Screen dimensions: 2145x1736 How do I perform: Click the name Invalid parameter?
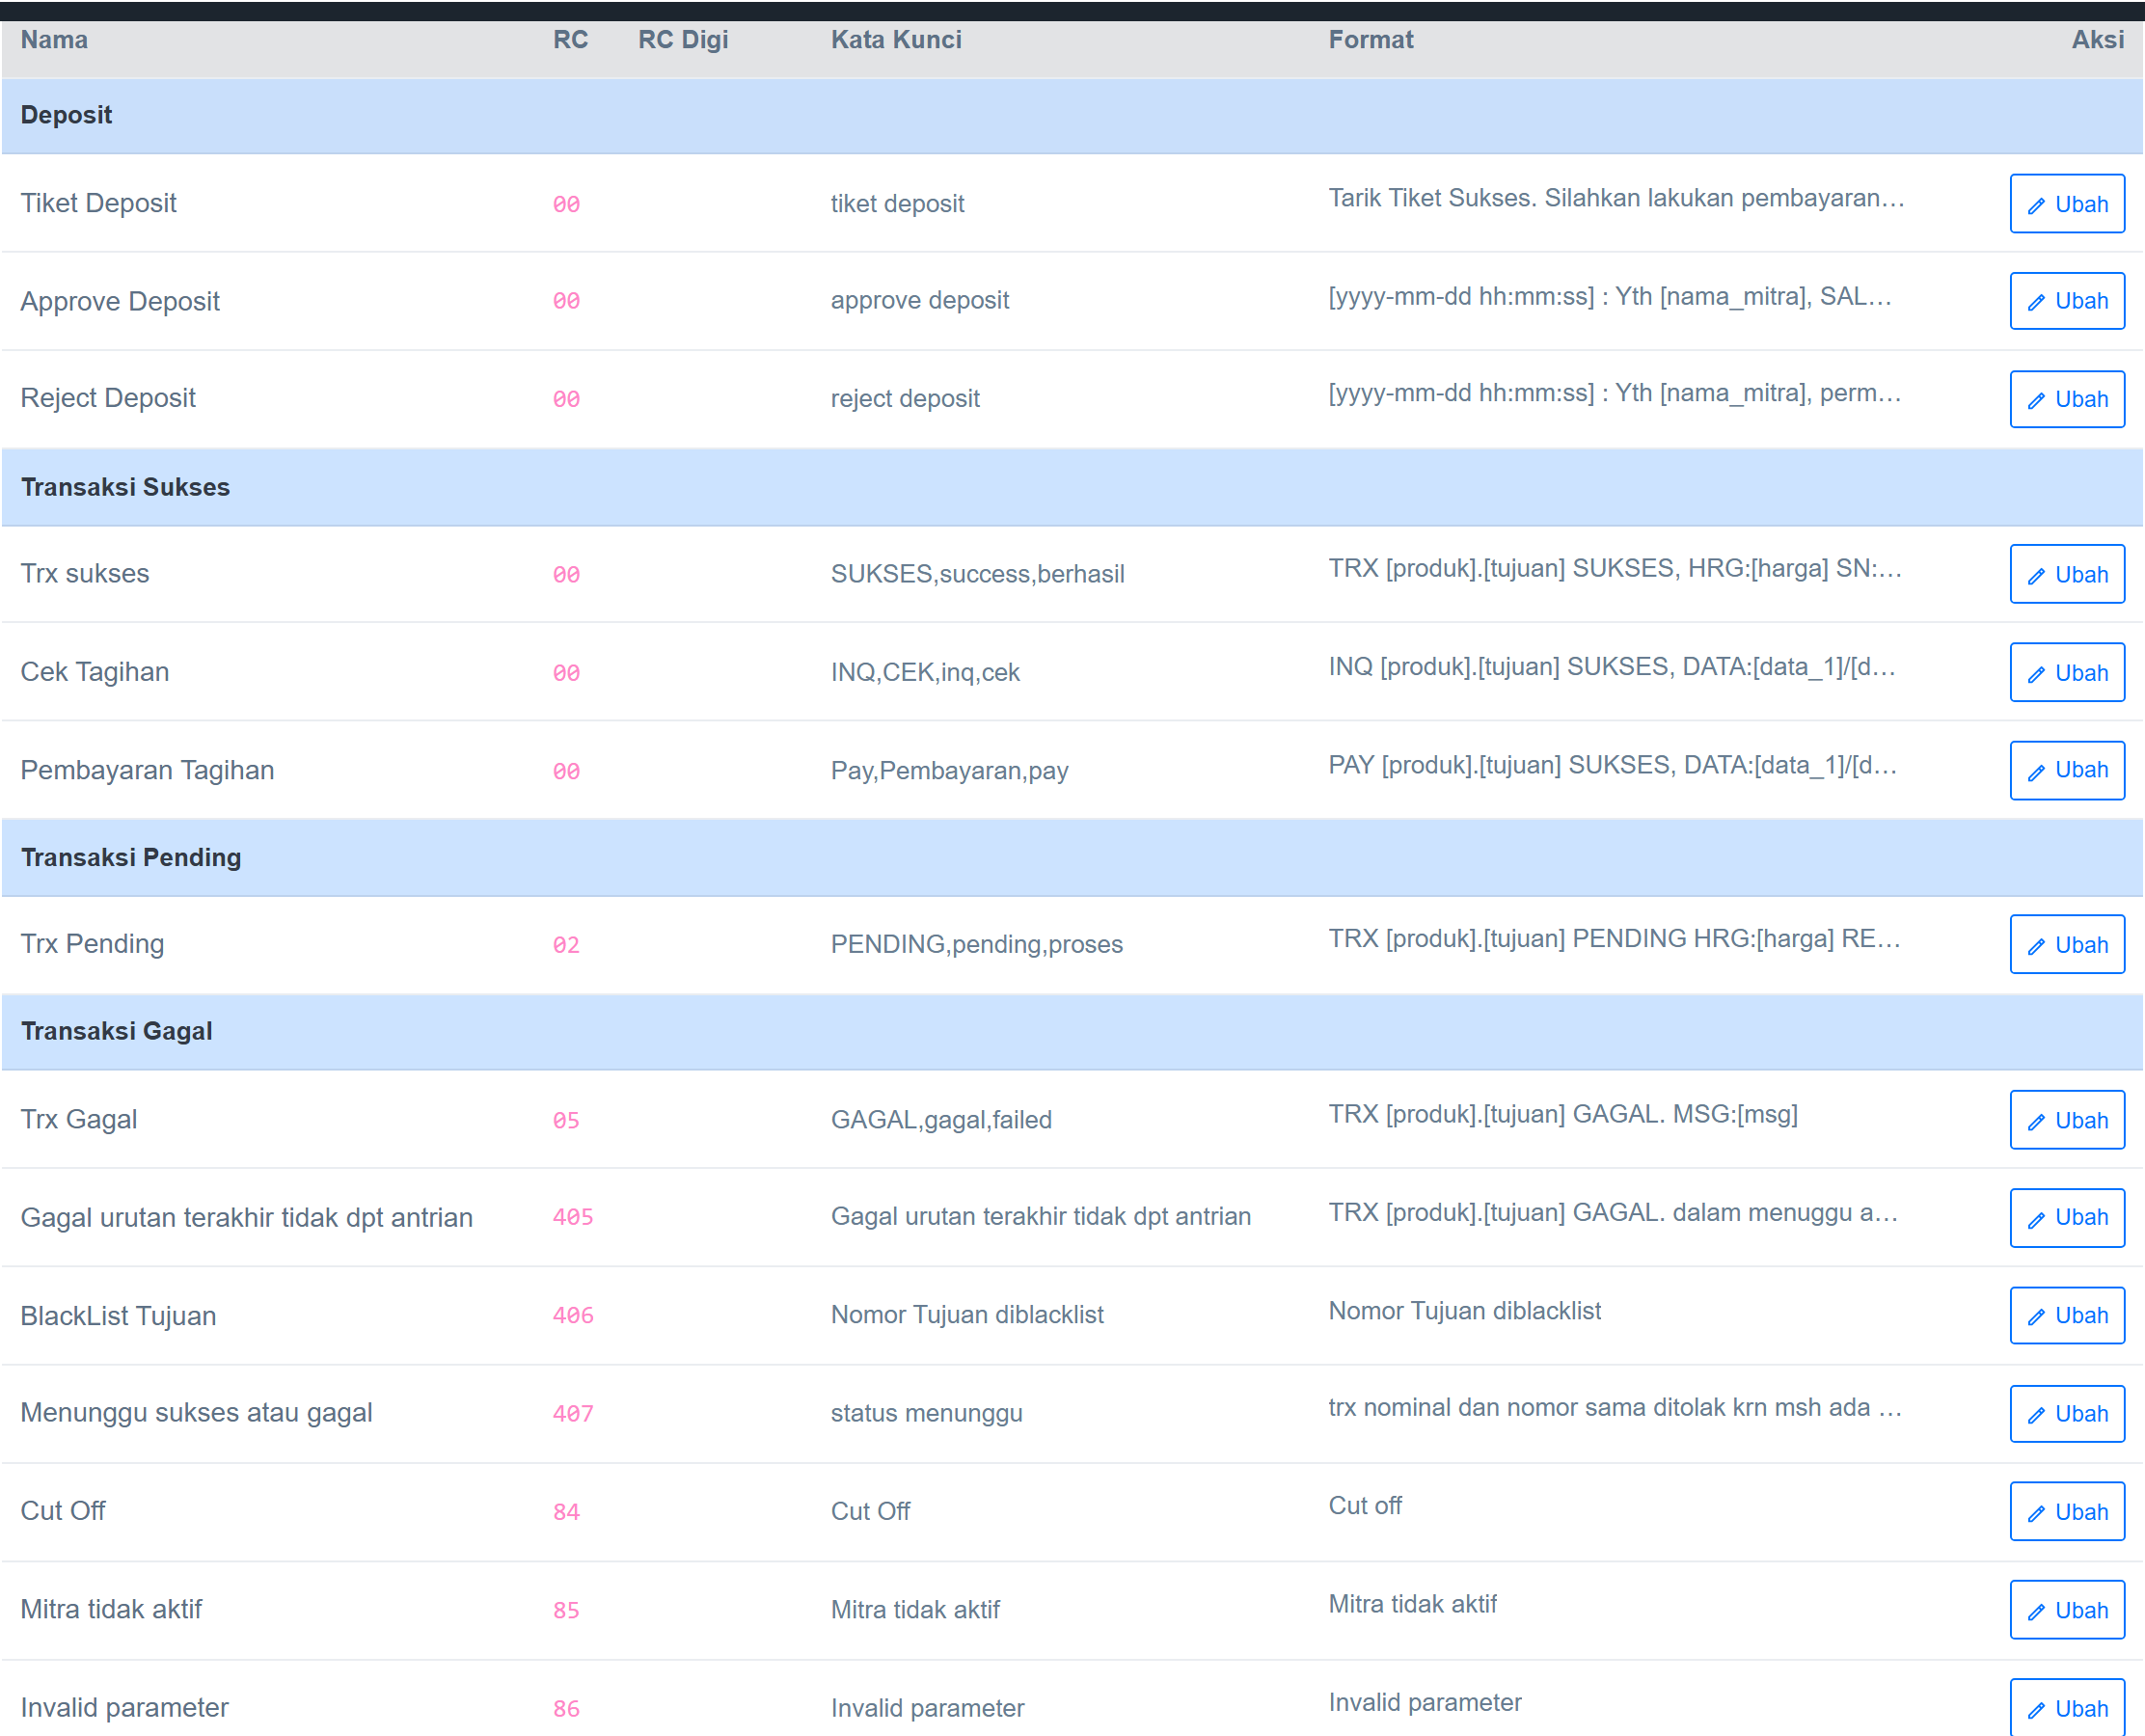tap(124, 1707)
